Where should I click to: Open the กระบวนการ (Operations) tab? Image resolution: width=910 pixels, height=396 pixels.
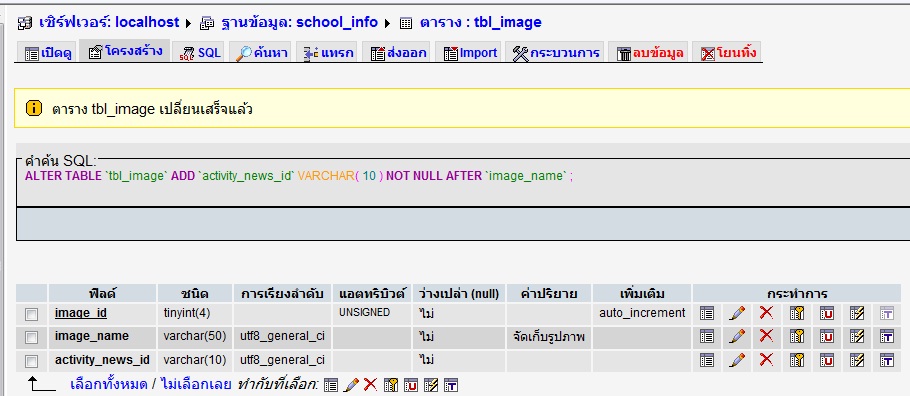555,53
